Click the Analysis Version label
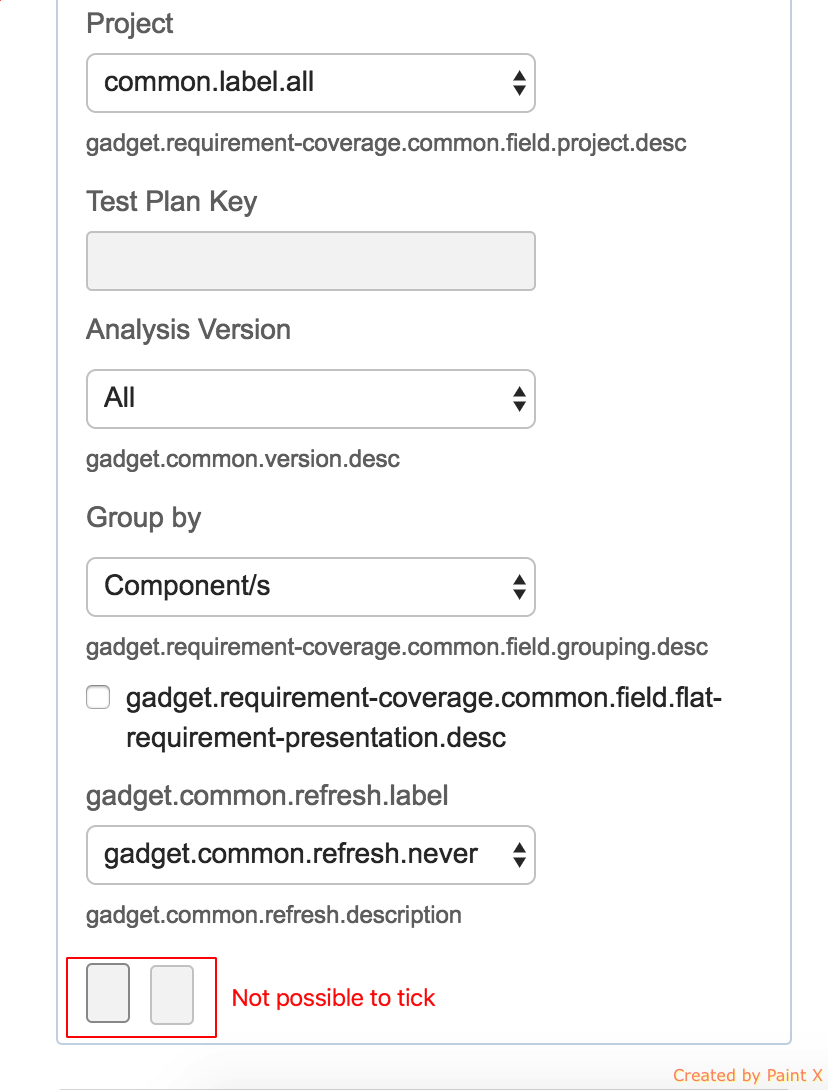The width and height of the screenshot is (828, 1090). pos(188,330)
